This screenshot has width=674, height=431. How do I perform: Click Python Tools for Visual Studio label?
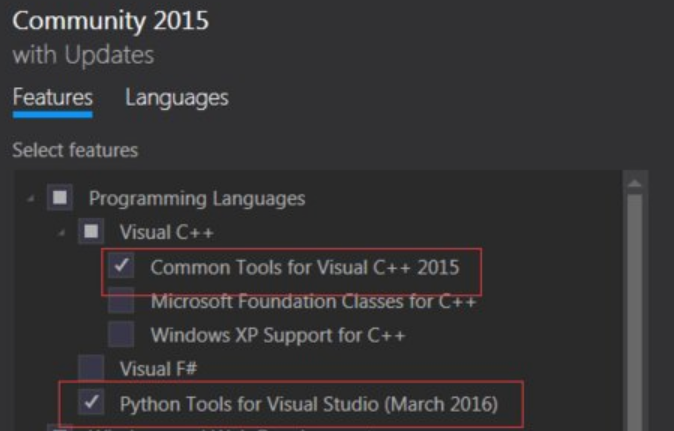point(308,404)
